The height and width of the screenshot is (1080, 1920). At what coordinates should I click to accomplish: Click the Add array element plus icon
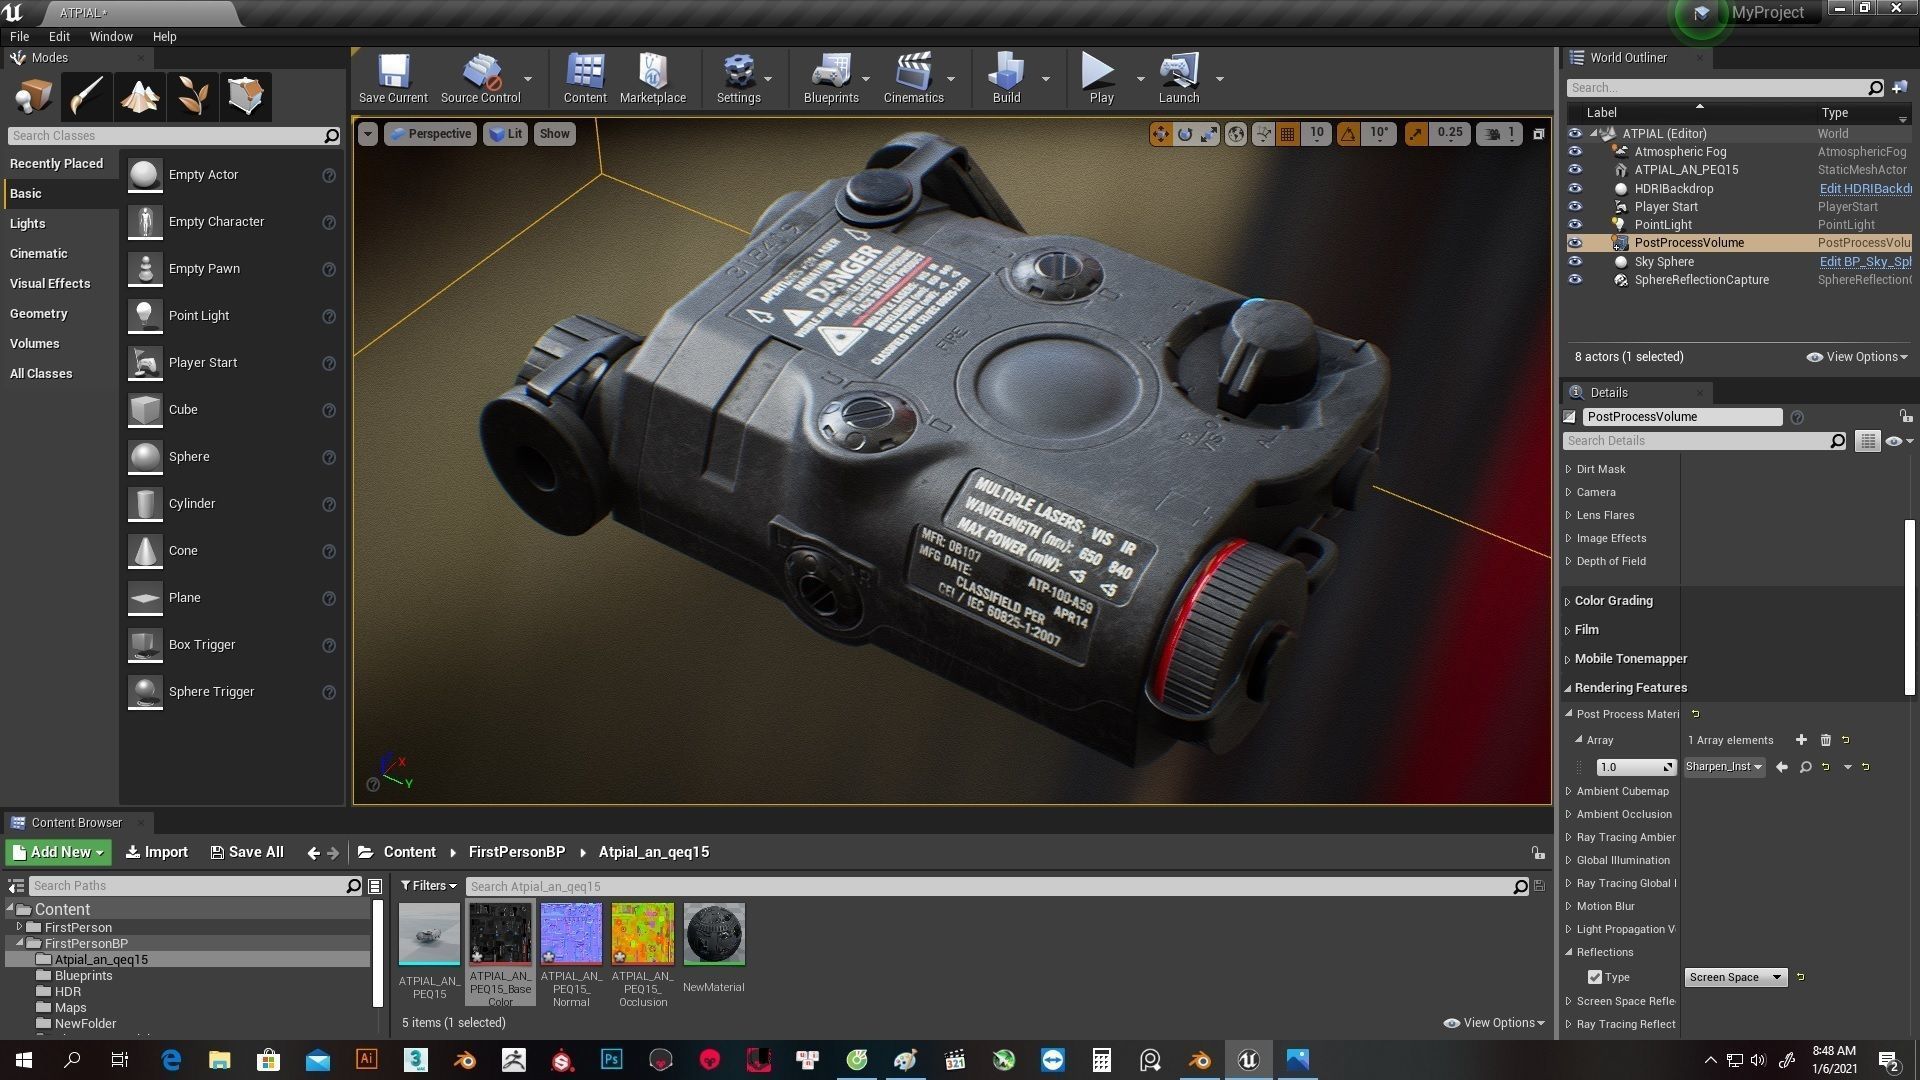pyautogui.click(x=1801, y=740)
